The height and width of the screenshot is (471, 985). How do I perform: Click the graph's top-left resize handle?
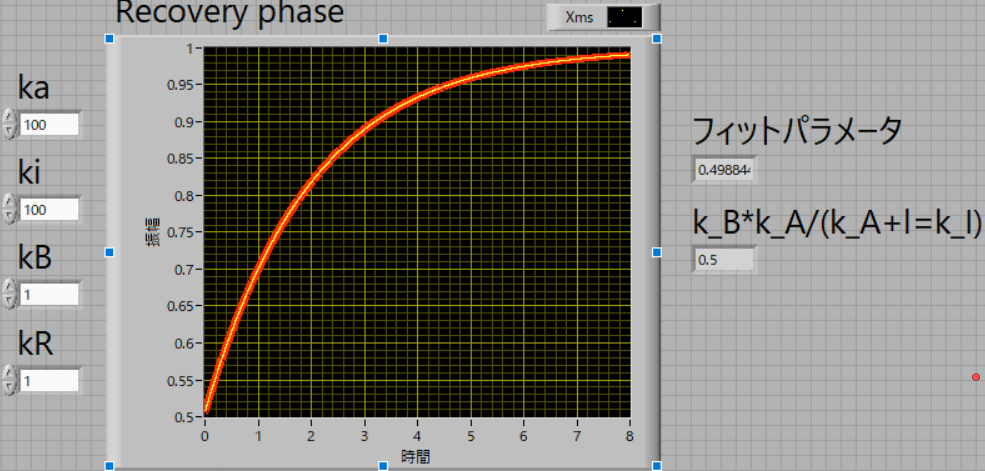[109, 38]
